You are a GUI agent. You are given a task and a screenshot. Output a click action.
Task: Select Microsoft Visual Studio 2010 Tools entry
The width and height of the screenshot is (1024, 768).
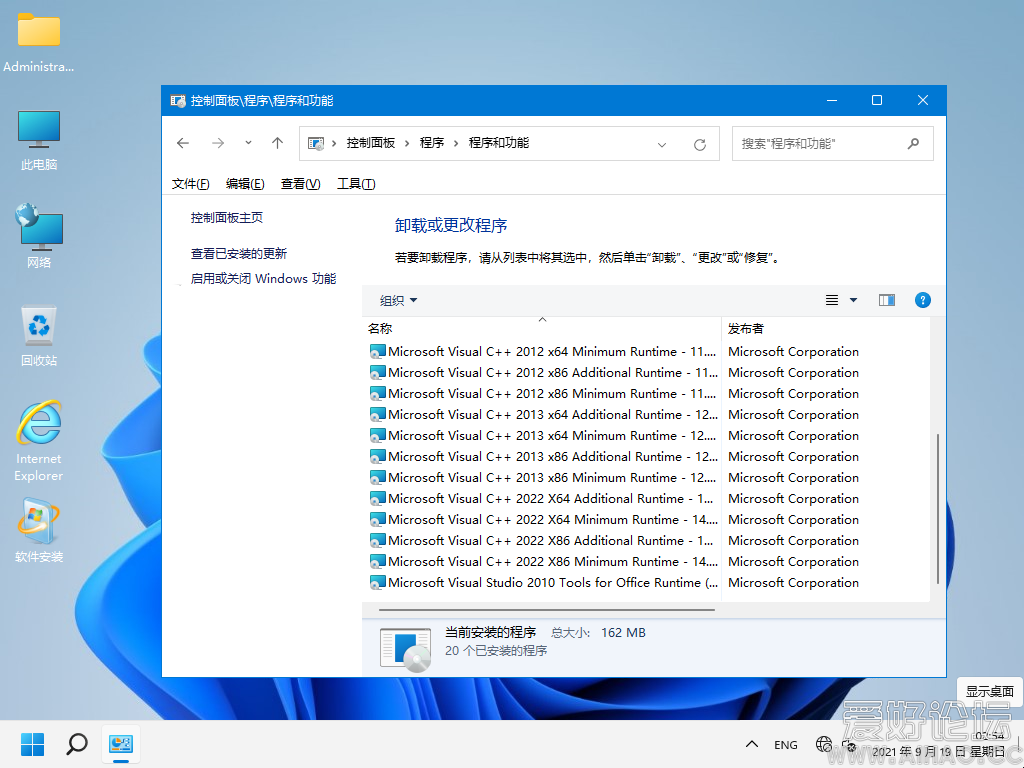pyautogui.click(x=552, y=583)
